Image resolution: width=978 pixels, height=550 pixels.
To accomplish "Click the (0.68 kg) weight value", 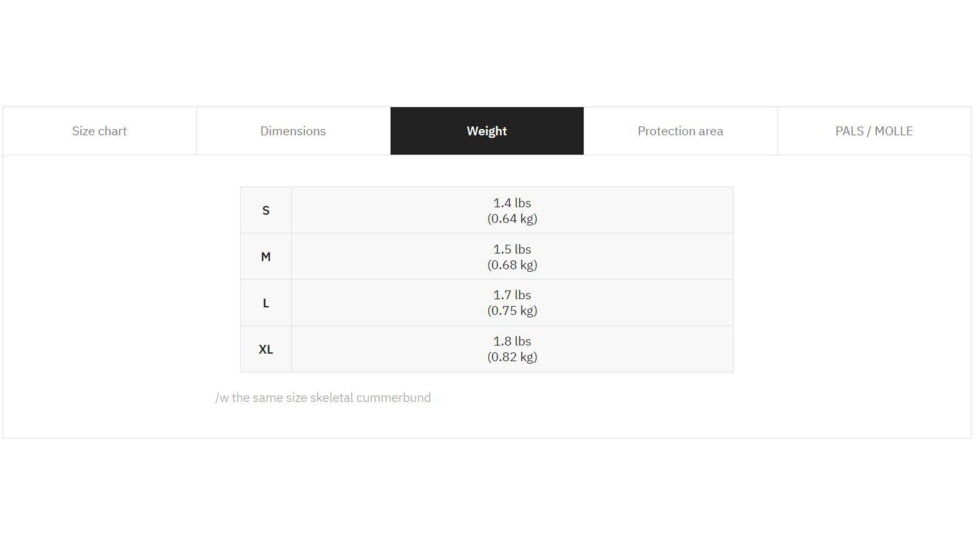I will pos(512,265).
